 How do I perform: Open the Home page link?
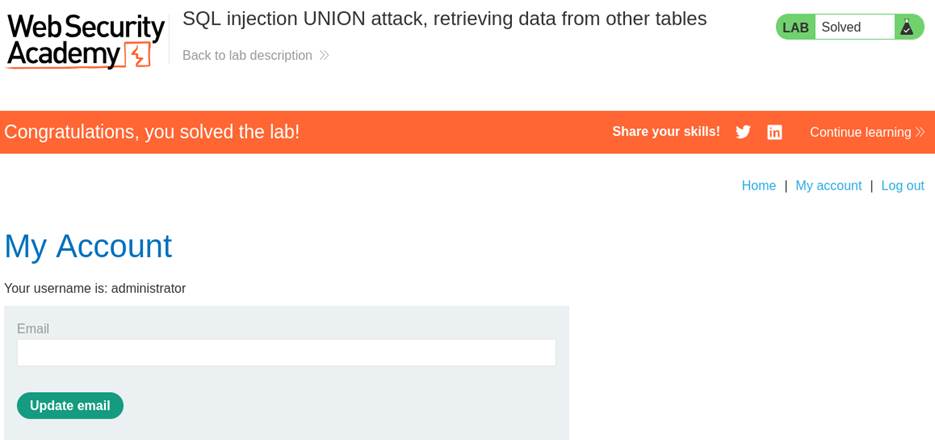click(758, 186)
